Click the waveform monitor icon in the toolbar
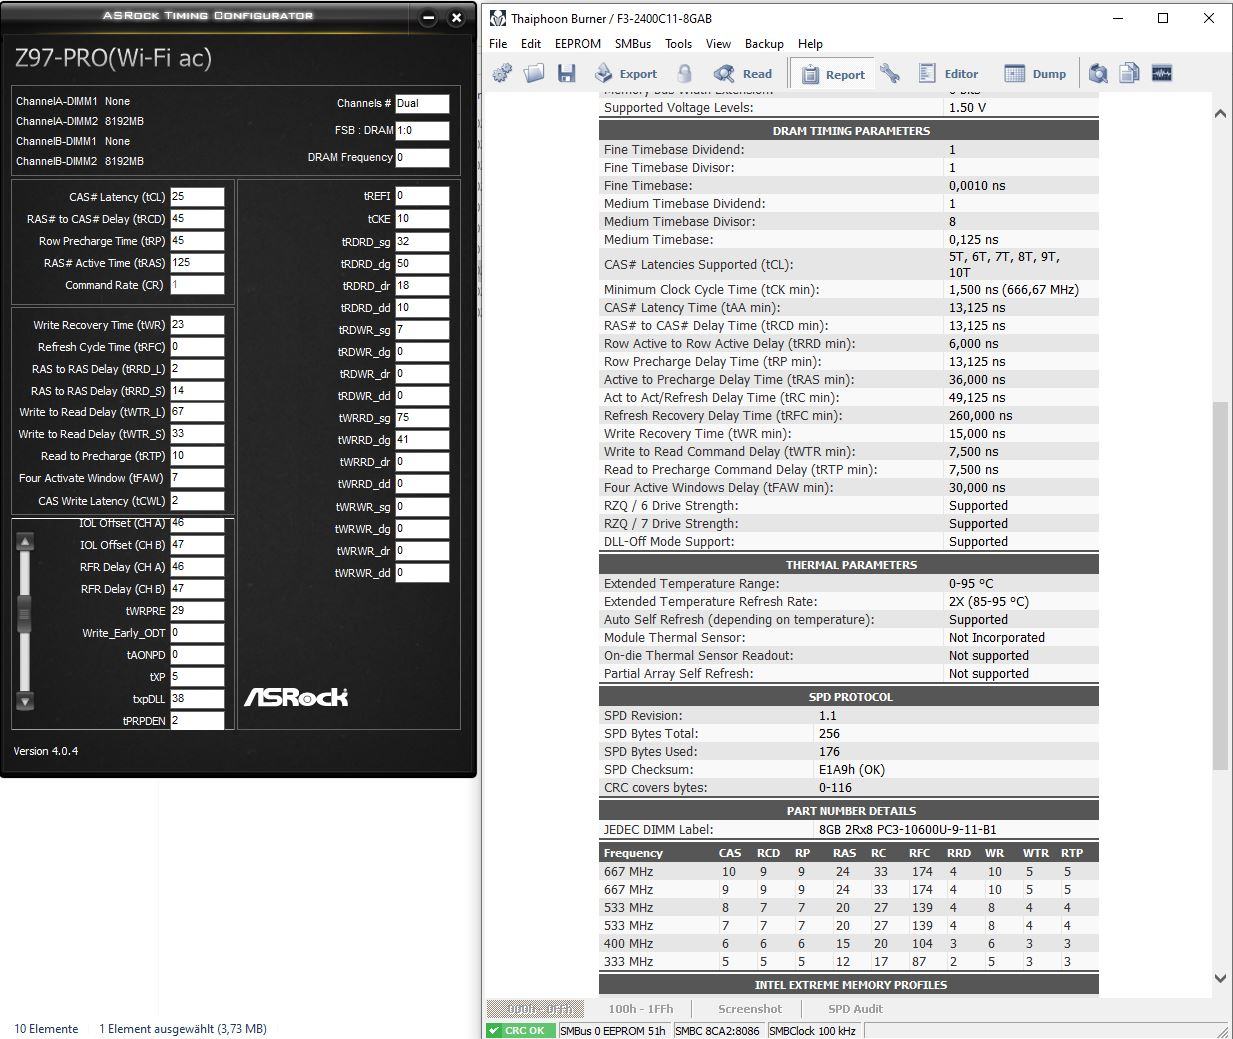 click(x=1161, y=73)
